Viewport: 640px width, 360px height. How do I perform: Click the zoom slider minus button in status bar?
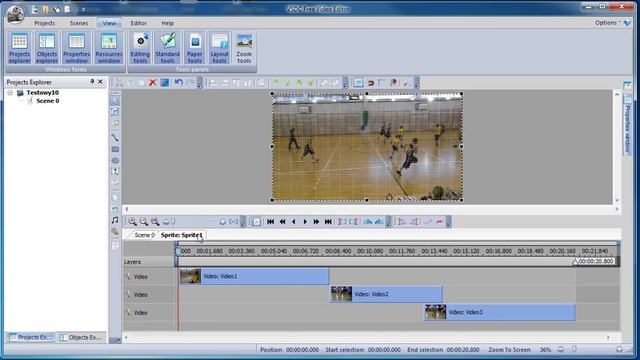(561, 349)
